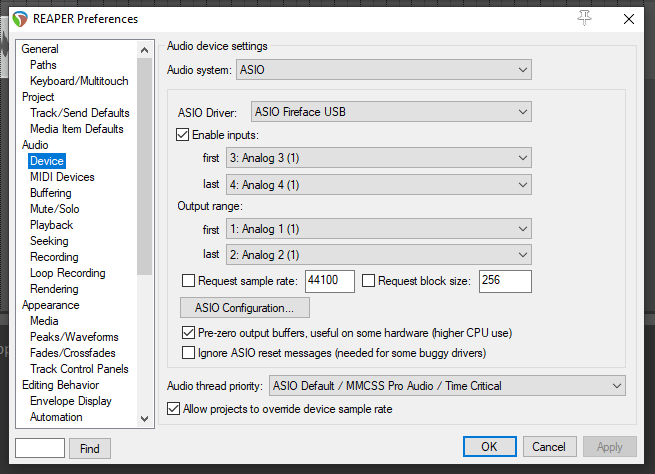The image size is (655, 474).
Task: Enable Request sample rate checkbox
Action: pyautogui.click(x=189, y=281)
